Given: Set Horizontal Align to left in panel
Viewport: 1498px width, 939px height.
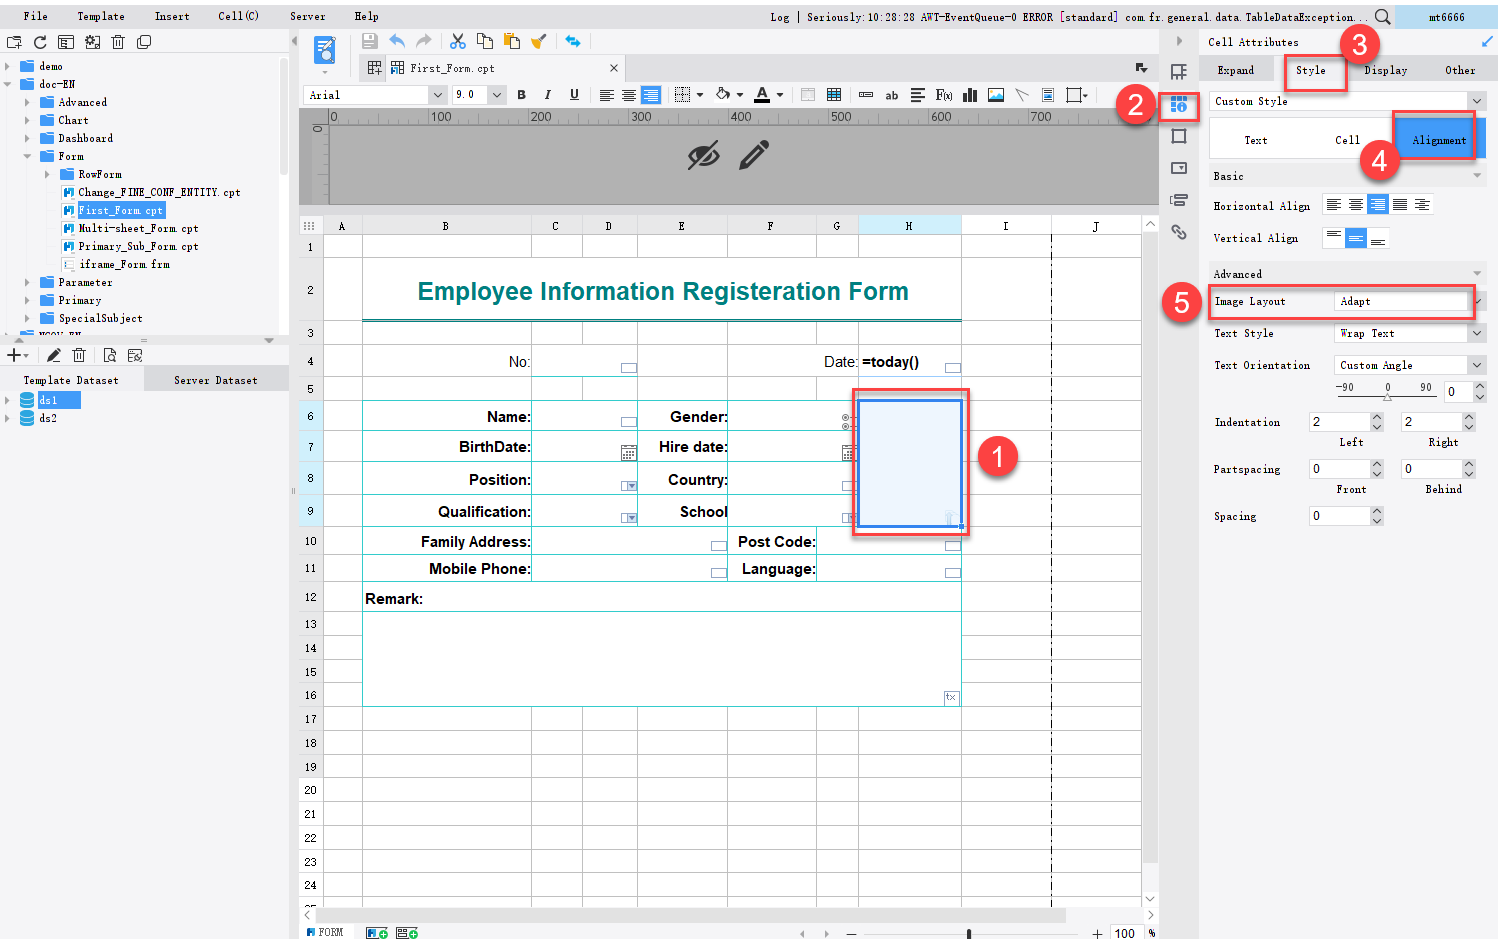Looking at the screenshot, I should (1334, 205).
